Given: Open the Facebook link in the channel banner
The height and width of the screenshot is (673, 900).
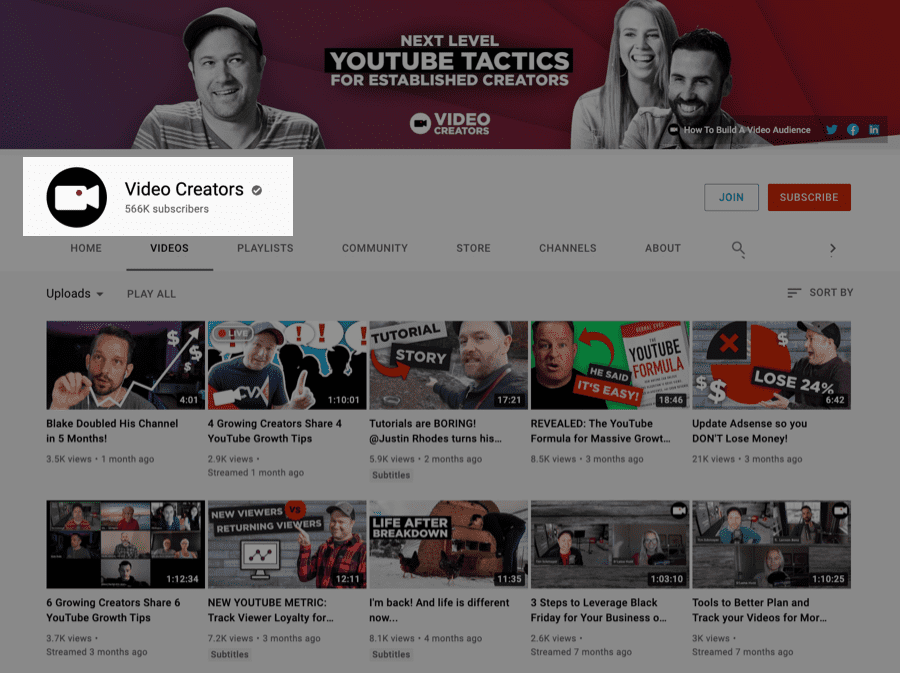Looking at the screenshot, I should 853,130.
